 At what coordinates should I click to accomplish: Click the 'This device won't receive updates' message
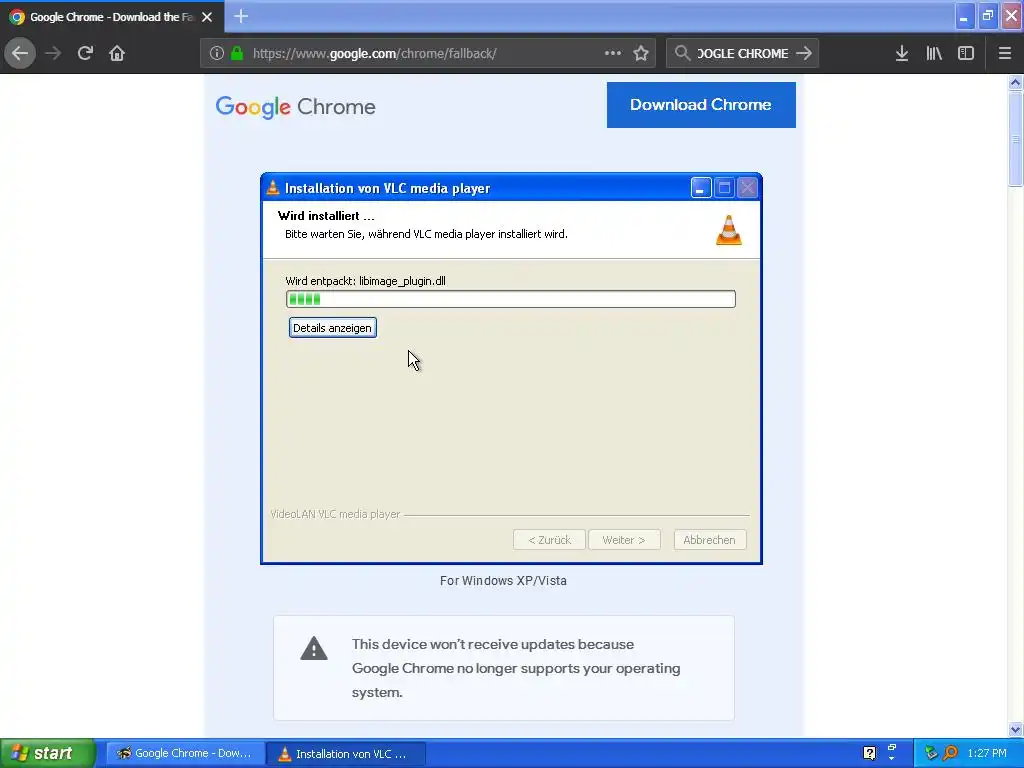[x=516, y=668]
